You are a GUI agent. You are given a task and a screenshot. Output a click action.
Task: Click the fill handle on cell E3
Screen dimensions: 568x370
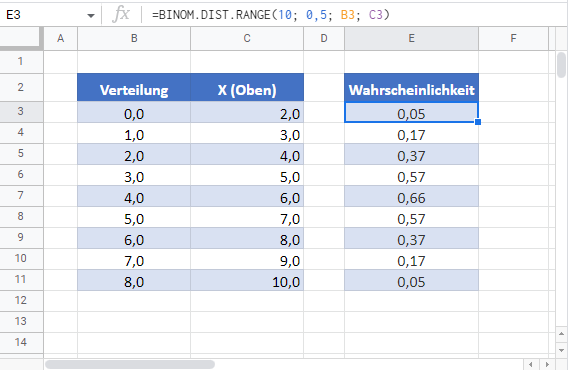[x=478, y=122]
